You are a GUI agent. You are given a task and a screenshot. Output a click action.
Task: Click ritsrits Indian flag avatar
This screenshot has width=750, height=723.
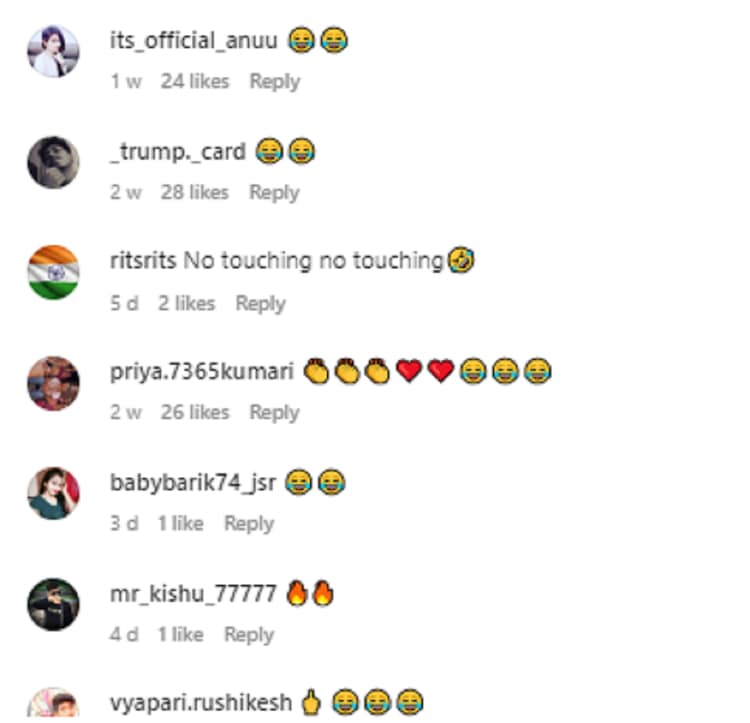(x=53, y=273)
